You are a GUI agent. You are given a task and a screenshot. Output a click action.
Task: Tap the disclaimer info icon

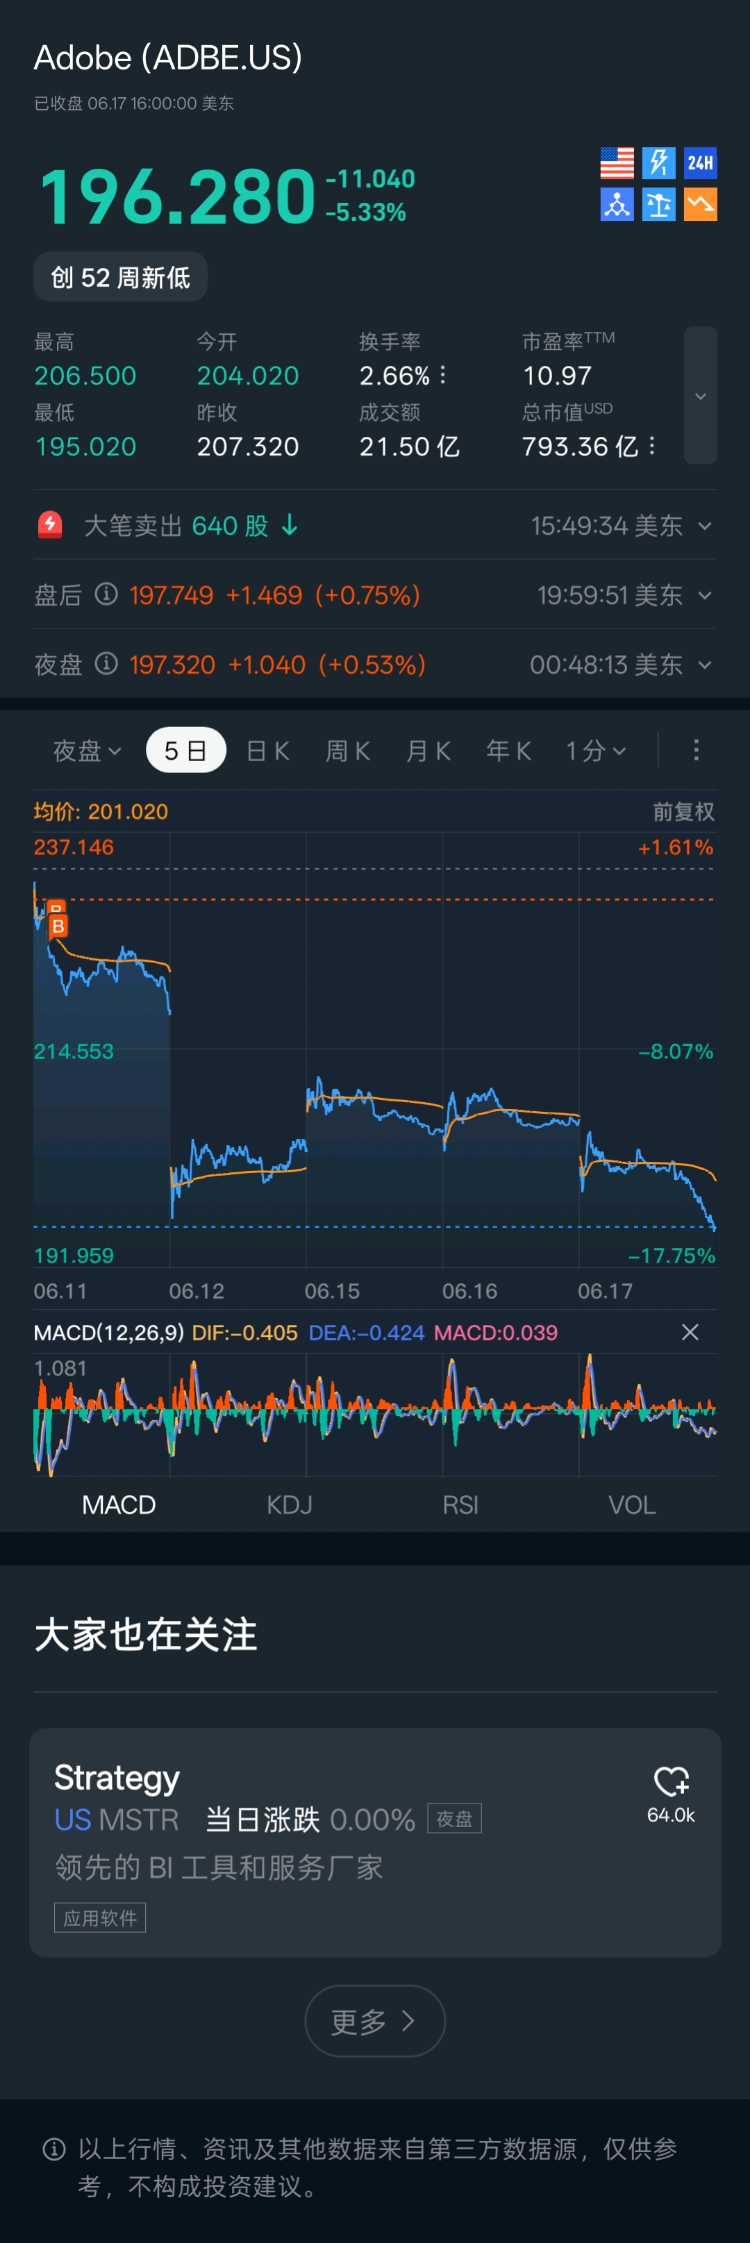coord(55,2148)
